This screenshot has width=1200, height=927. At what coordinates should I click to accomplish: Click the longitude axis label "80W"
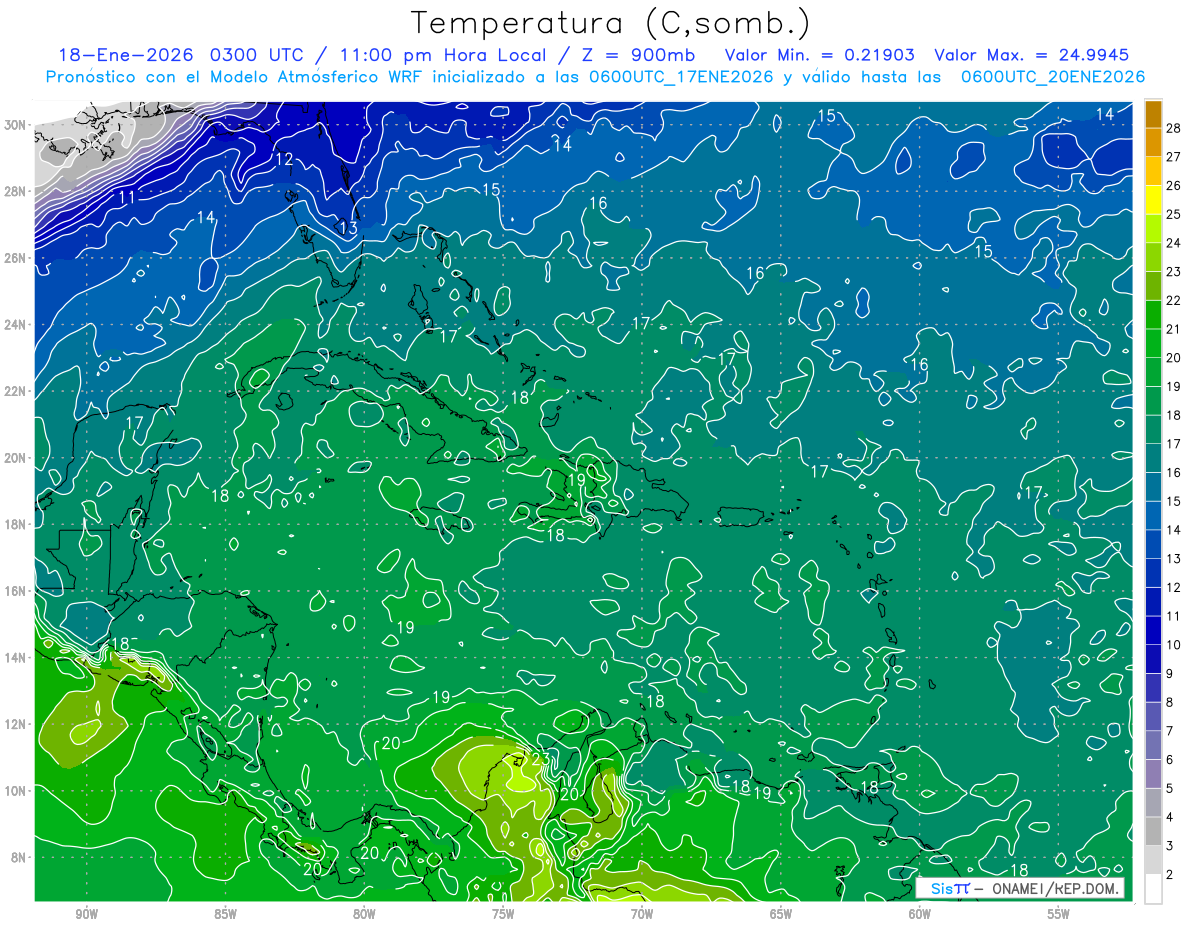coord(364,914)
